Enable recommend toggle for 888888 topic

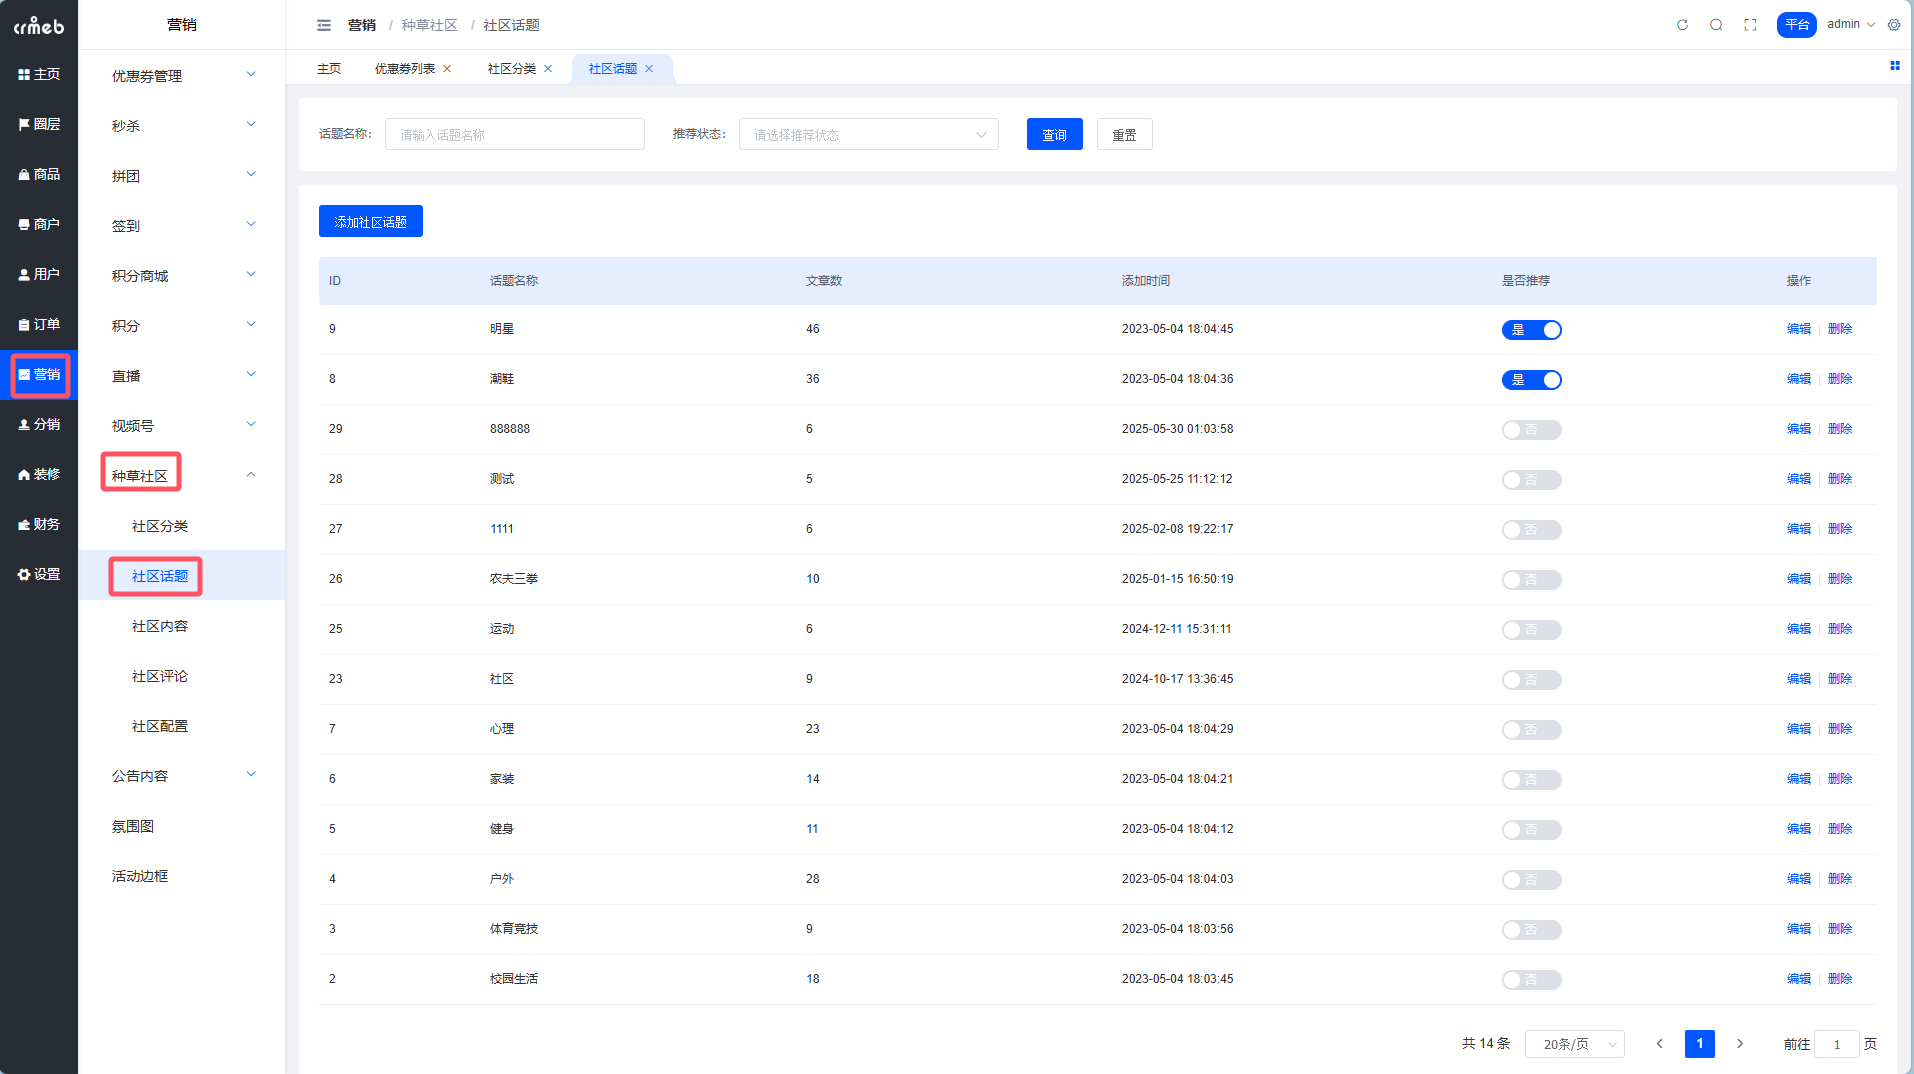[x=1531, y=430]
